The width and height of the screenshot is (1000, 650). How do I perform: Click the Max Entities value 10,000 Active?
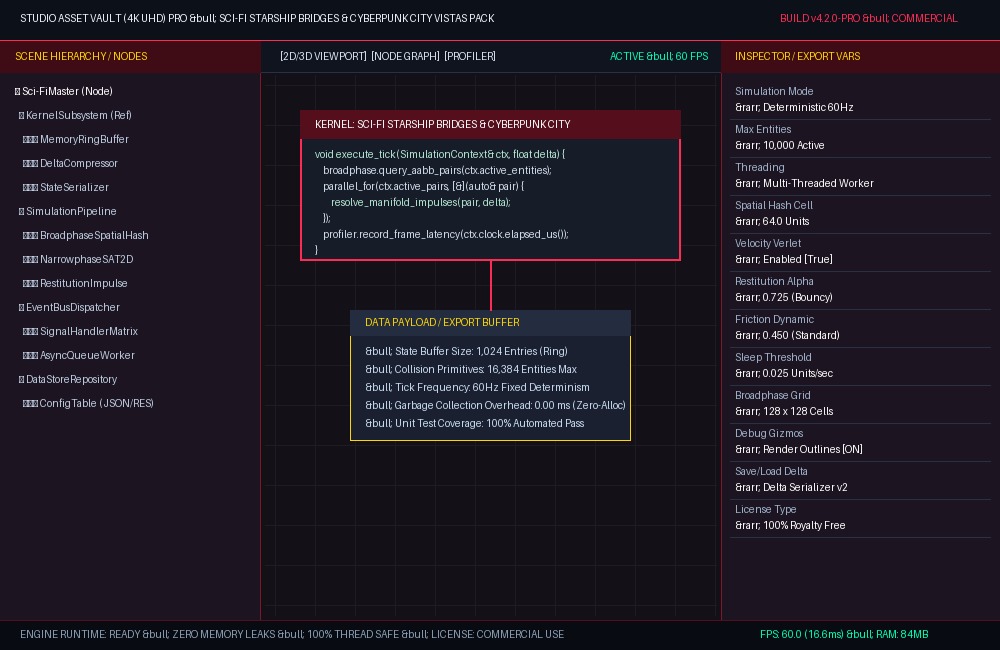tap(779, 145)
